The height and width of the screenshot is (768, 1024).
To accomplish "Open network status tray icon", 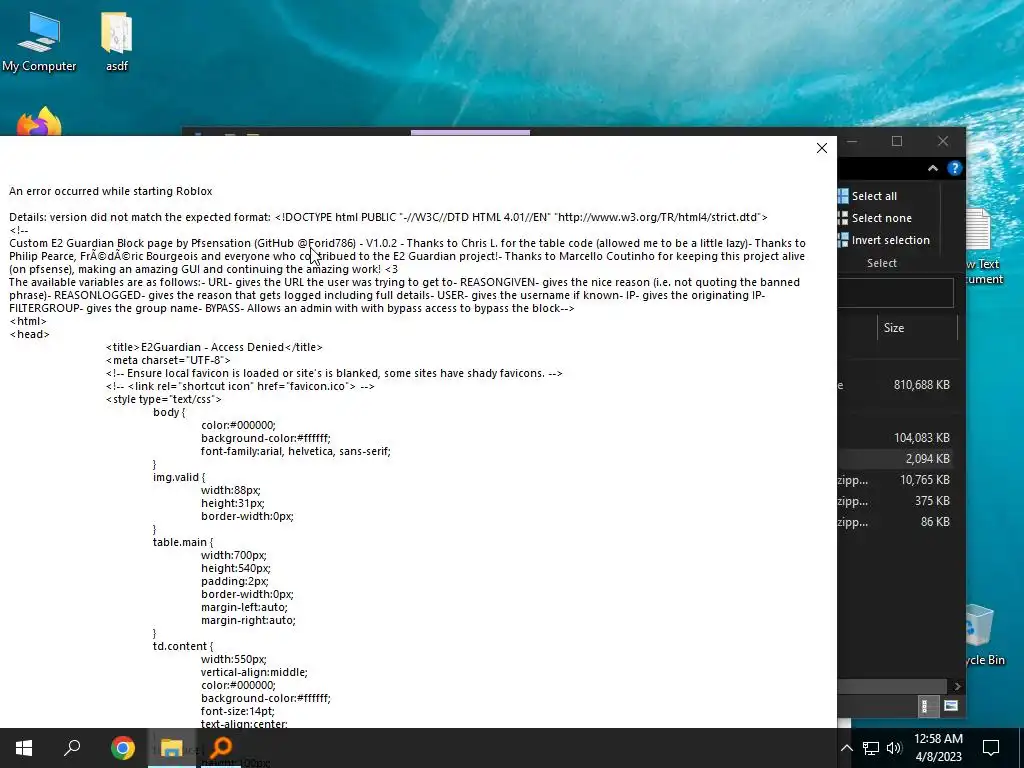I will pos(871,748).
